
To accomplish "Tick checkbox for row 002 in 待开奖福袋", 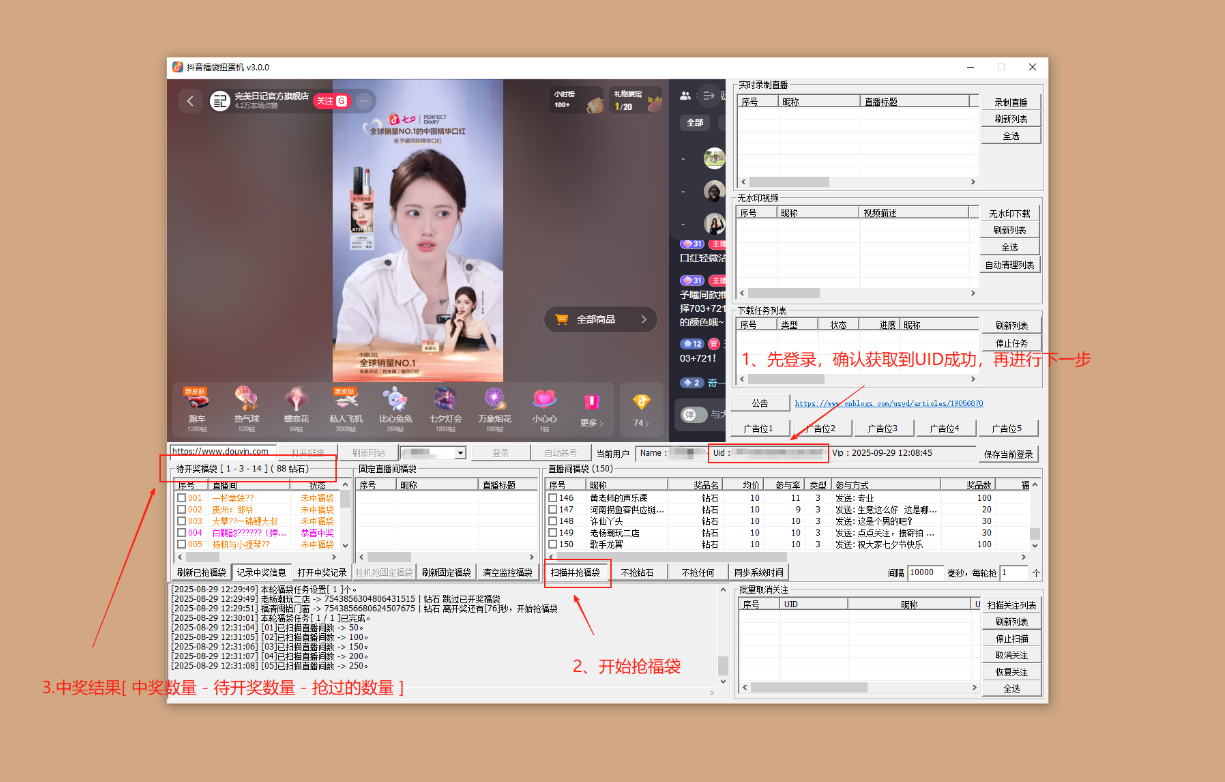I will click(181, 509).
